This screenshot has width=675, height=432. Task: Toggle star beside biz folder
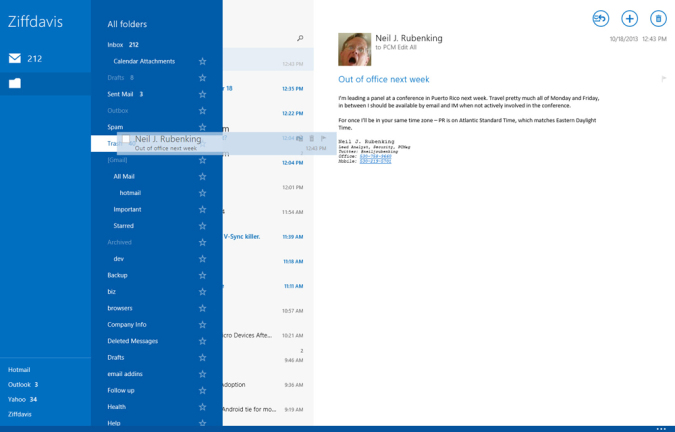click(202, 292)
